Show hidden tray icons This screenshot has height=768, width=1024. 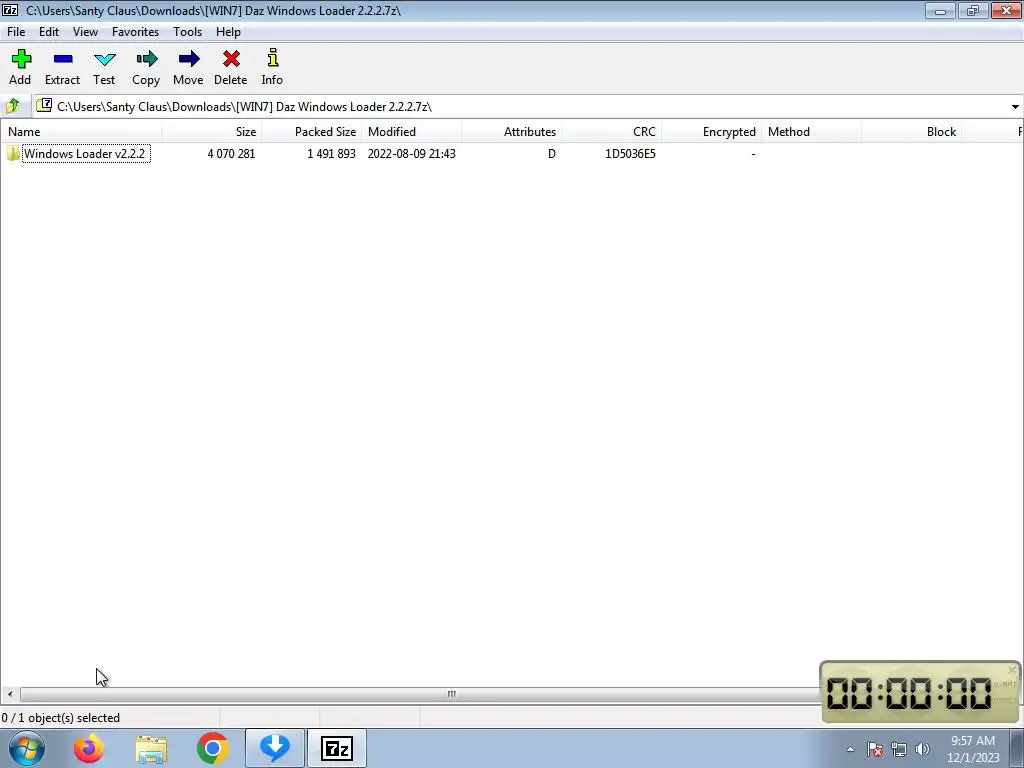click(x=850, y=749)
